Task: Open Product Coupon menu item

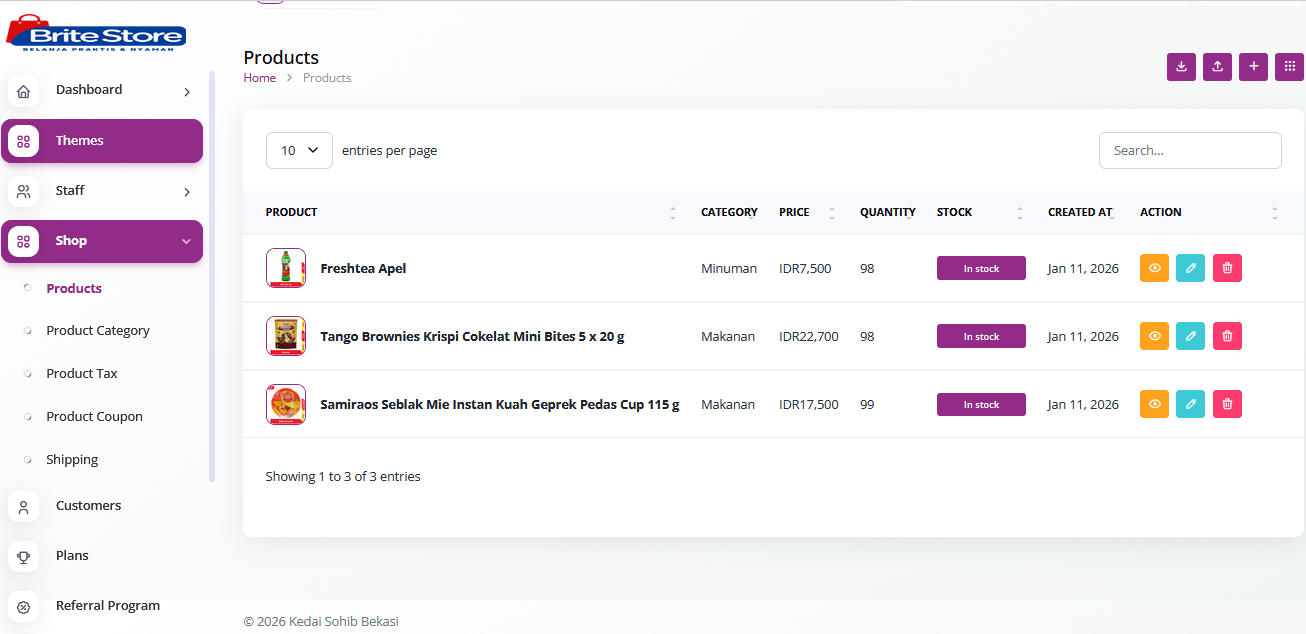Action: click(x=94, y=416)
